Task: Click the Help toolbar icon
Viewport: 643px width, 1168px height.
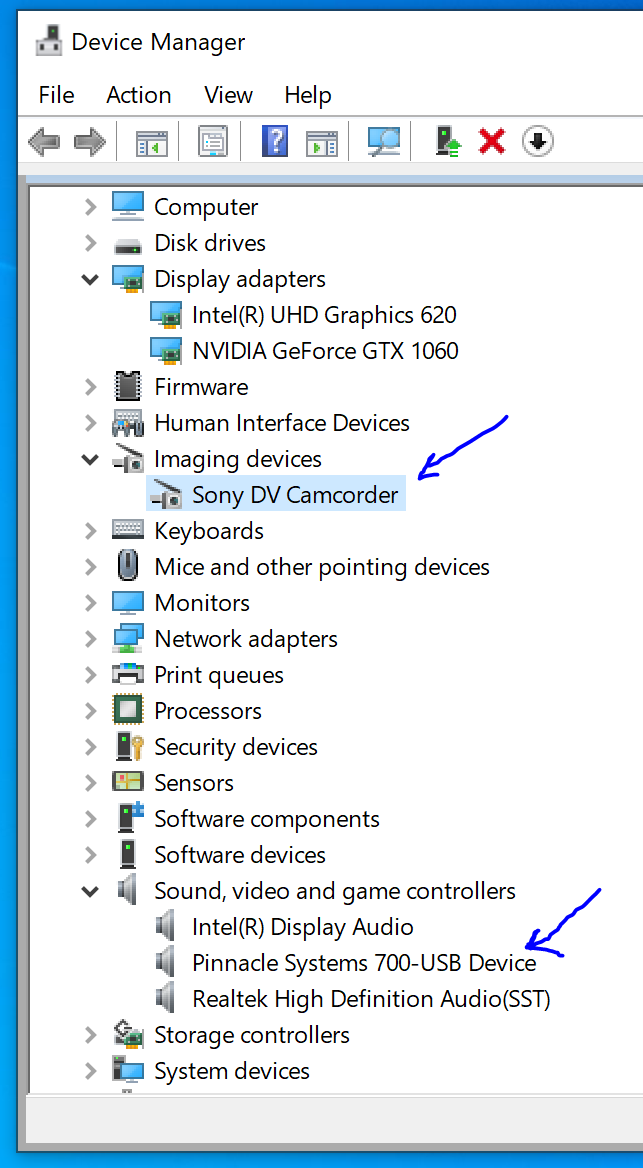Action: 274,142
